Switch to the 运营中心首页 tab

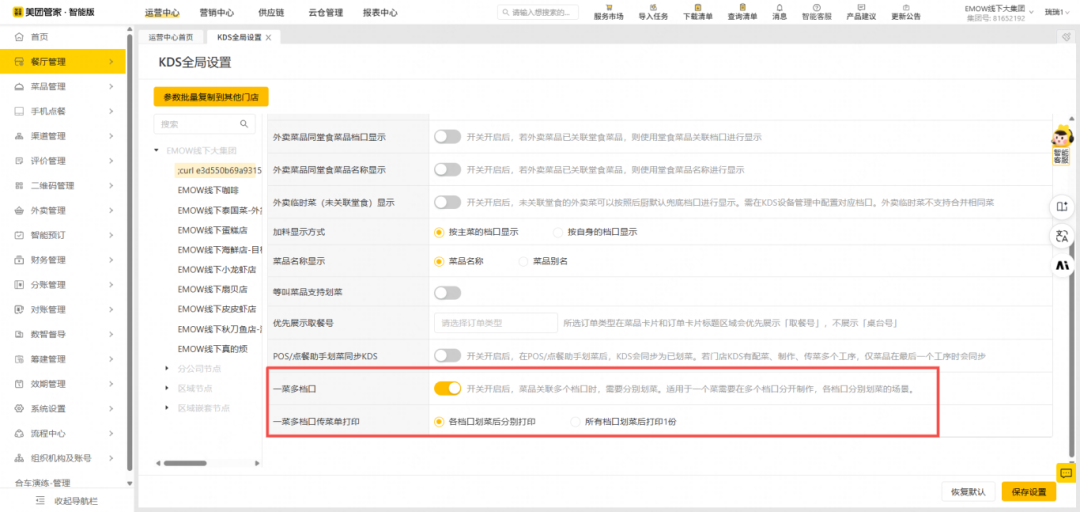click(x=170, y=37)
